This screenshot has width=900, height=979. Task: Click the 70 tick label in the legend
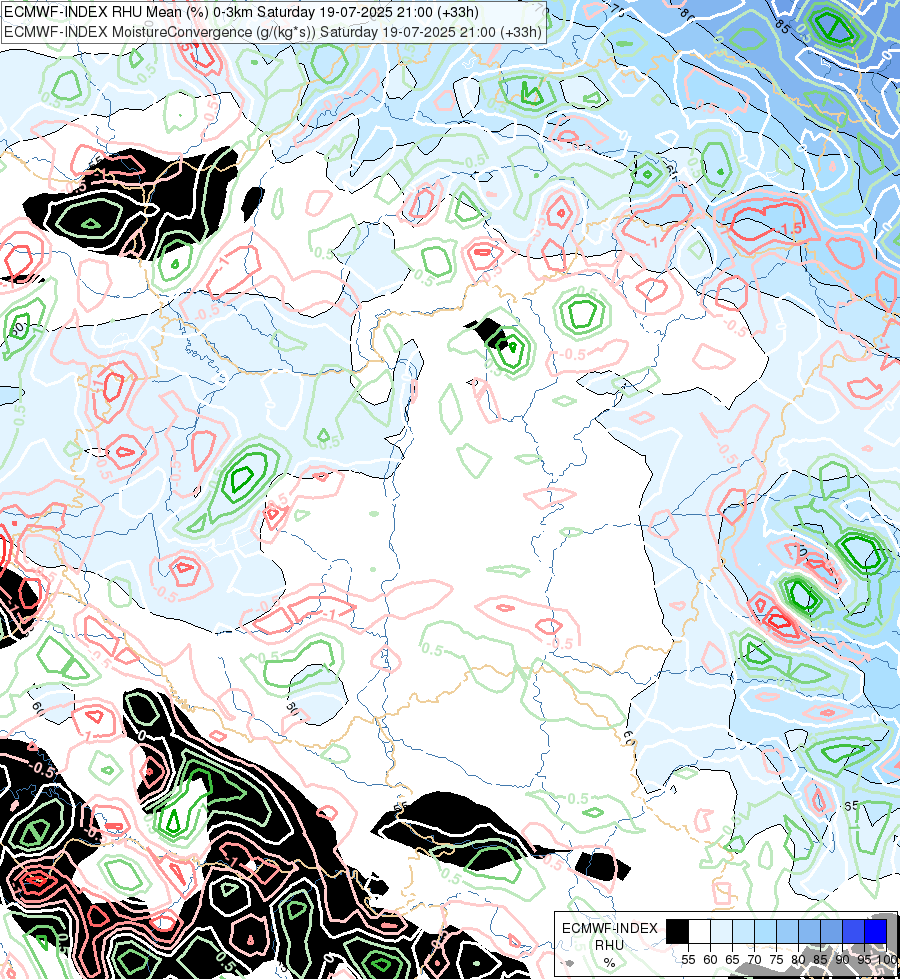(754, 960)
